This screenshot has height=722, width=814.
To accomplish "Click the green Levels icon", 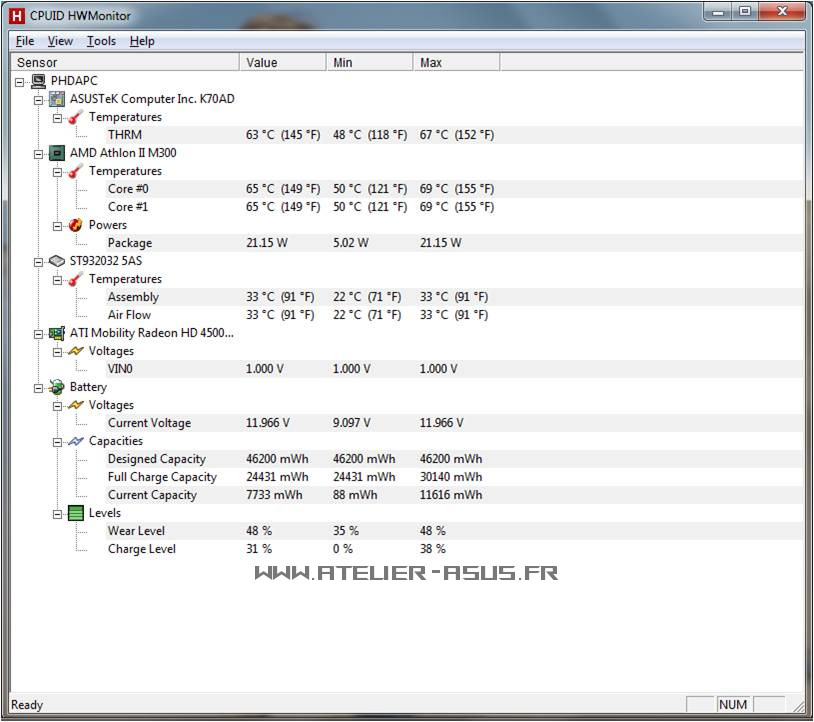I will coord(76,513).
